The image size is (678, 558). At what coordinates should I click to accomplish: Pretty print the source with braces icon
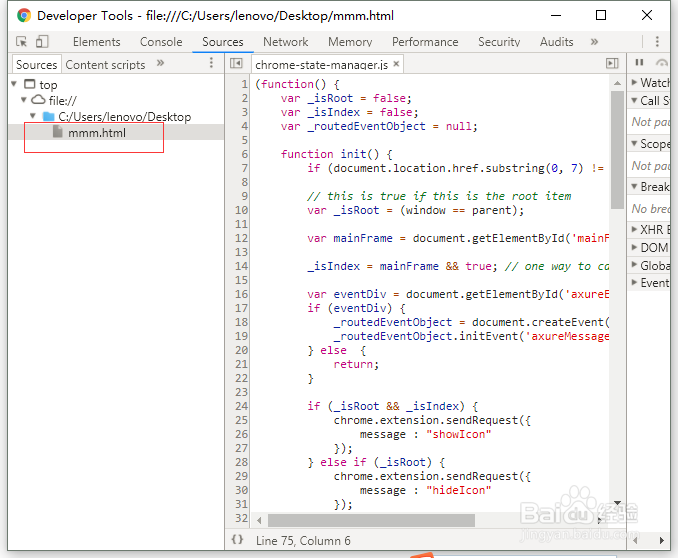coord(237,539)
